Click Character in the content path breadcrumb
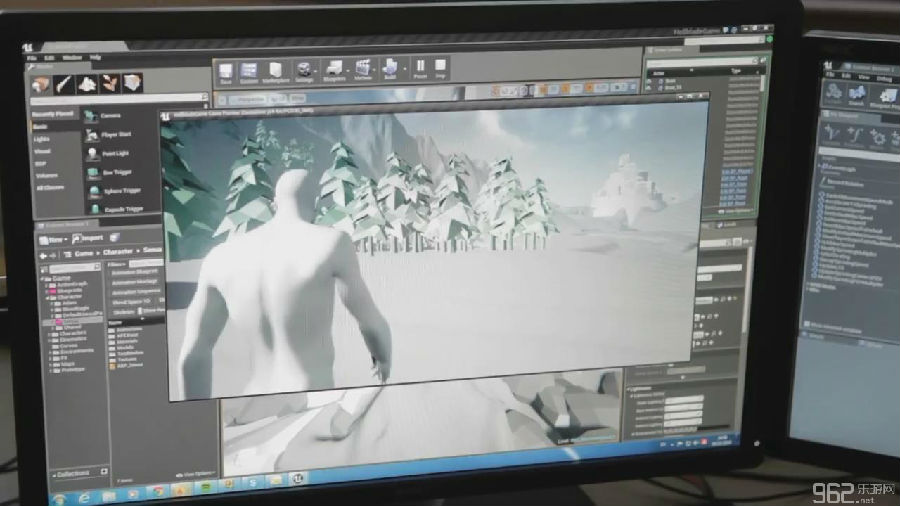This screenshot has height=506, width=900. point(118,252)
